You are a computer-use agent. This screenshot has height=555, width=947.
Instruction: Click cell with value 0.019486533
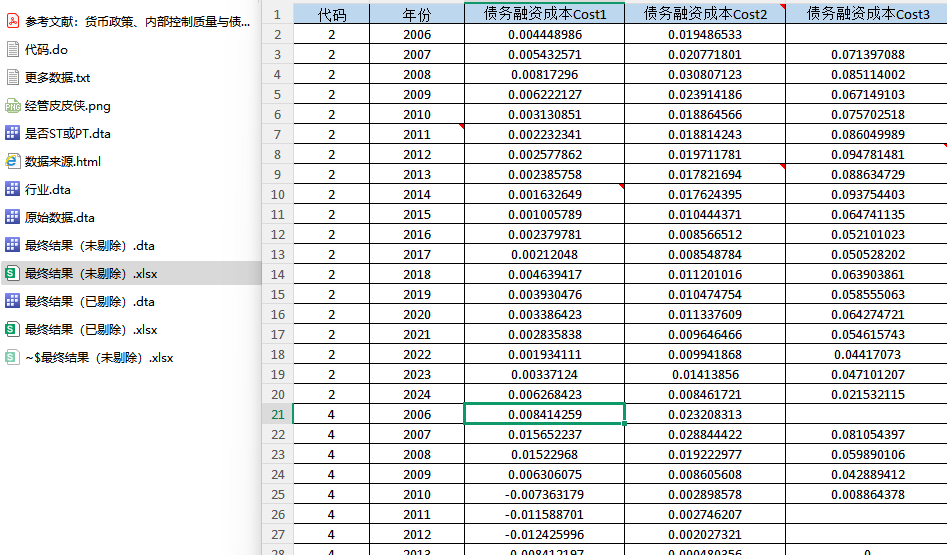point(705,34)
